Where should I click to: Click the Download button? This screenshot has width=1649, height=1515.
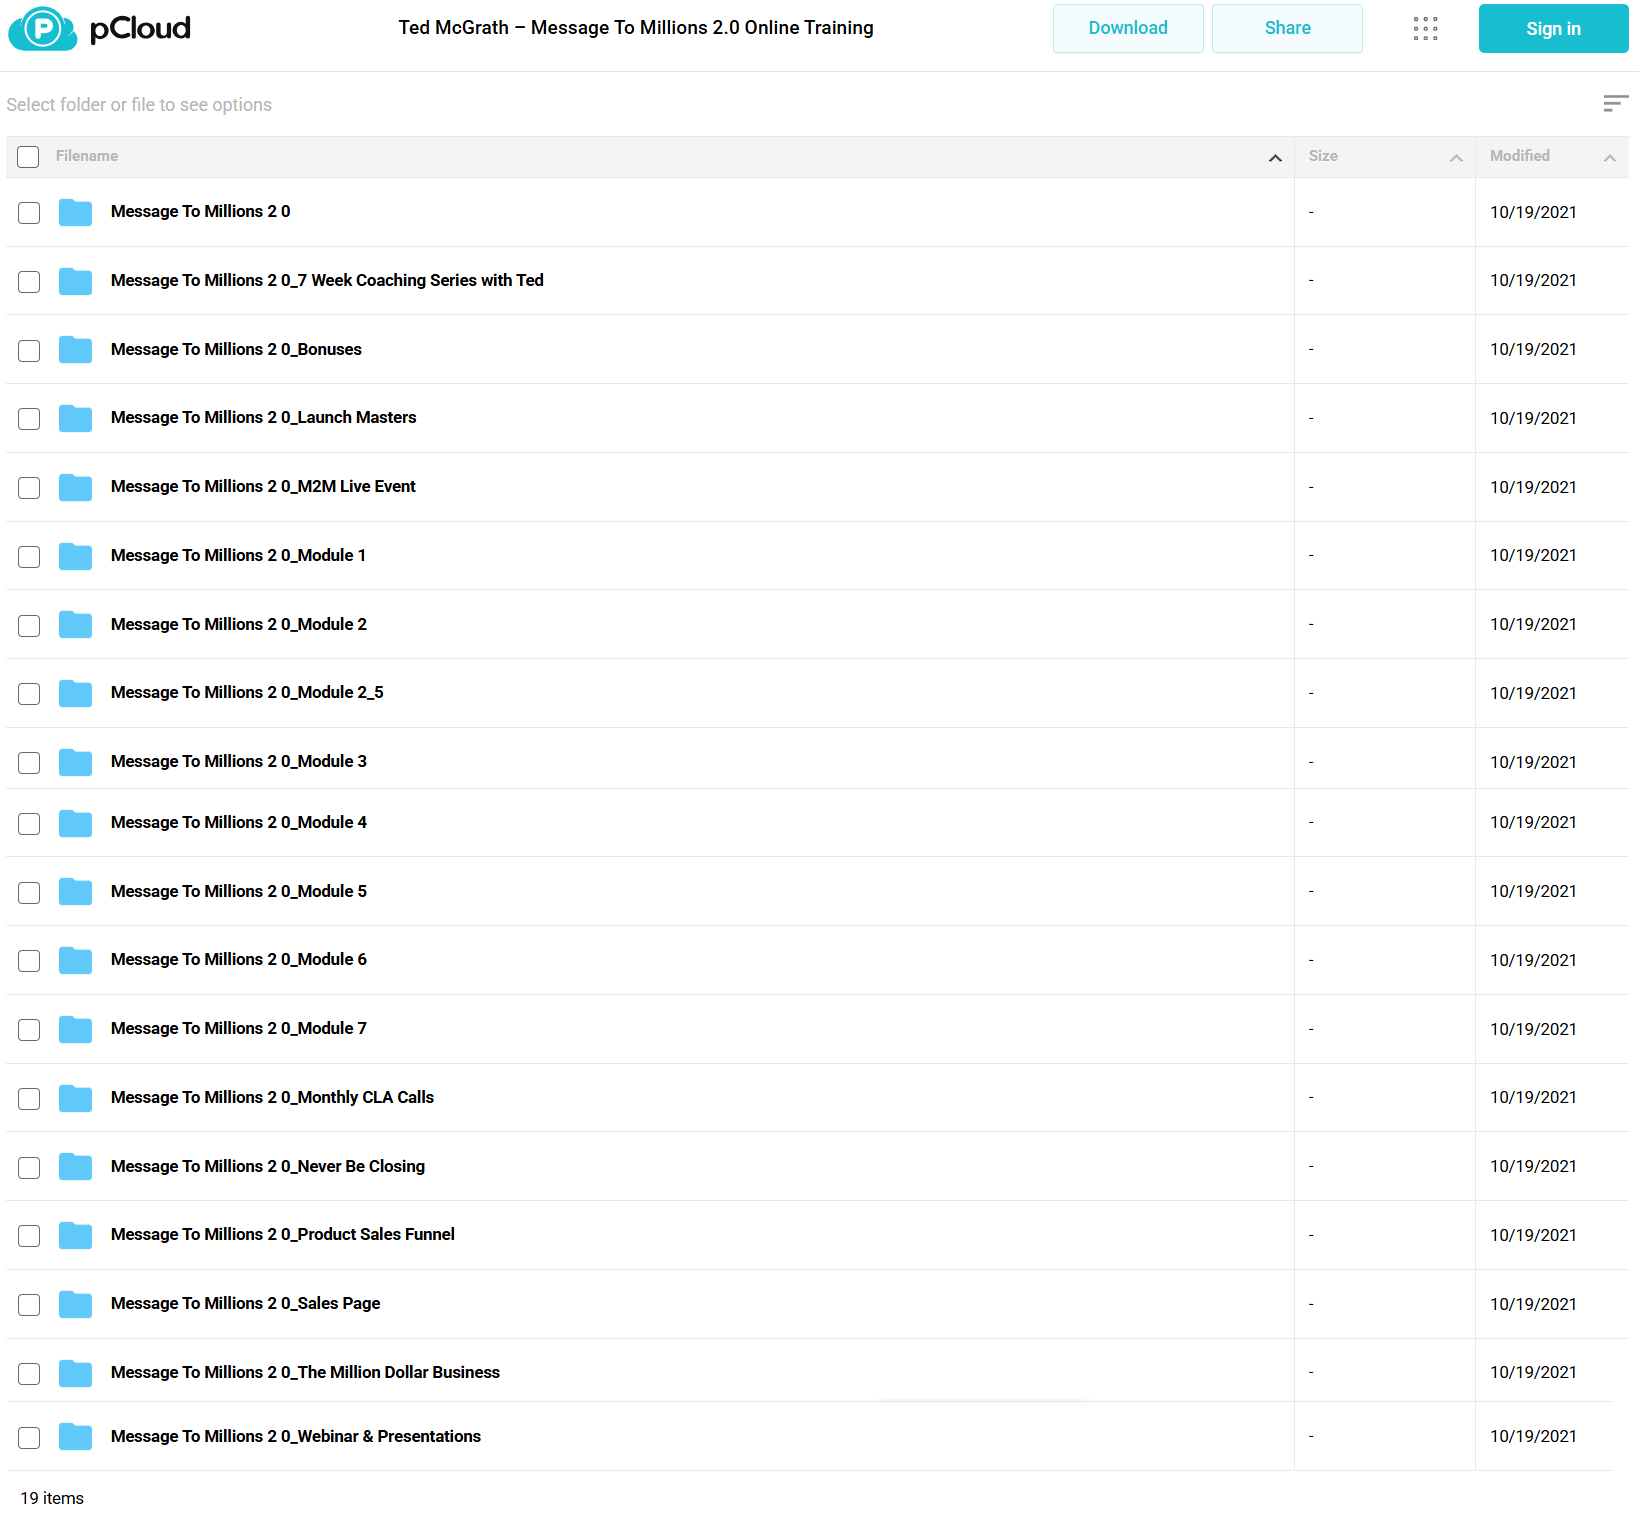1128,28
